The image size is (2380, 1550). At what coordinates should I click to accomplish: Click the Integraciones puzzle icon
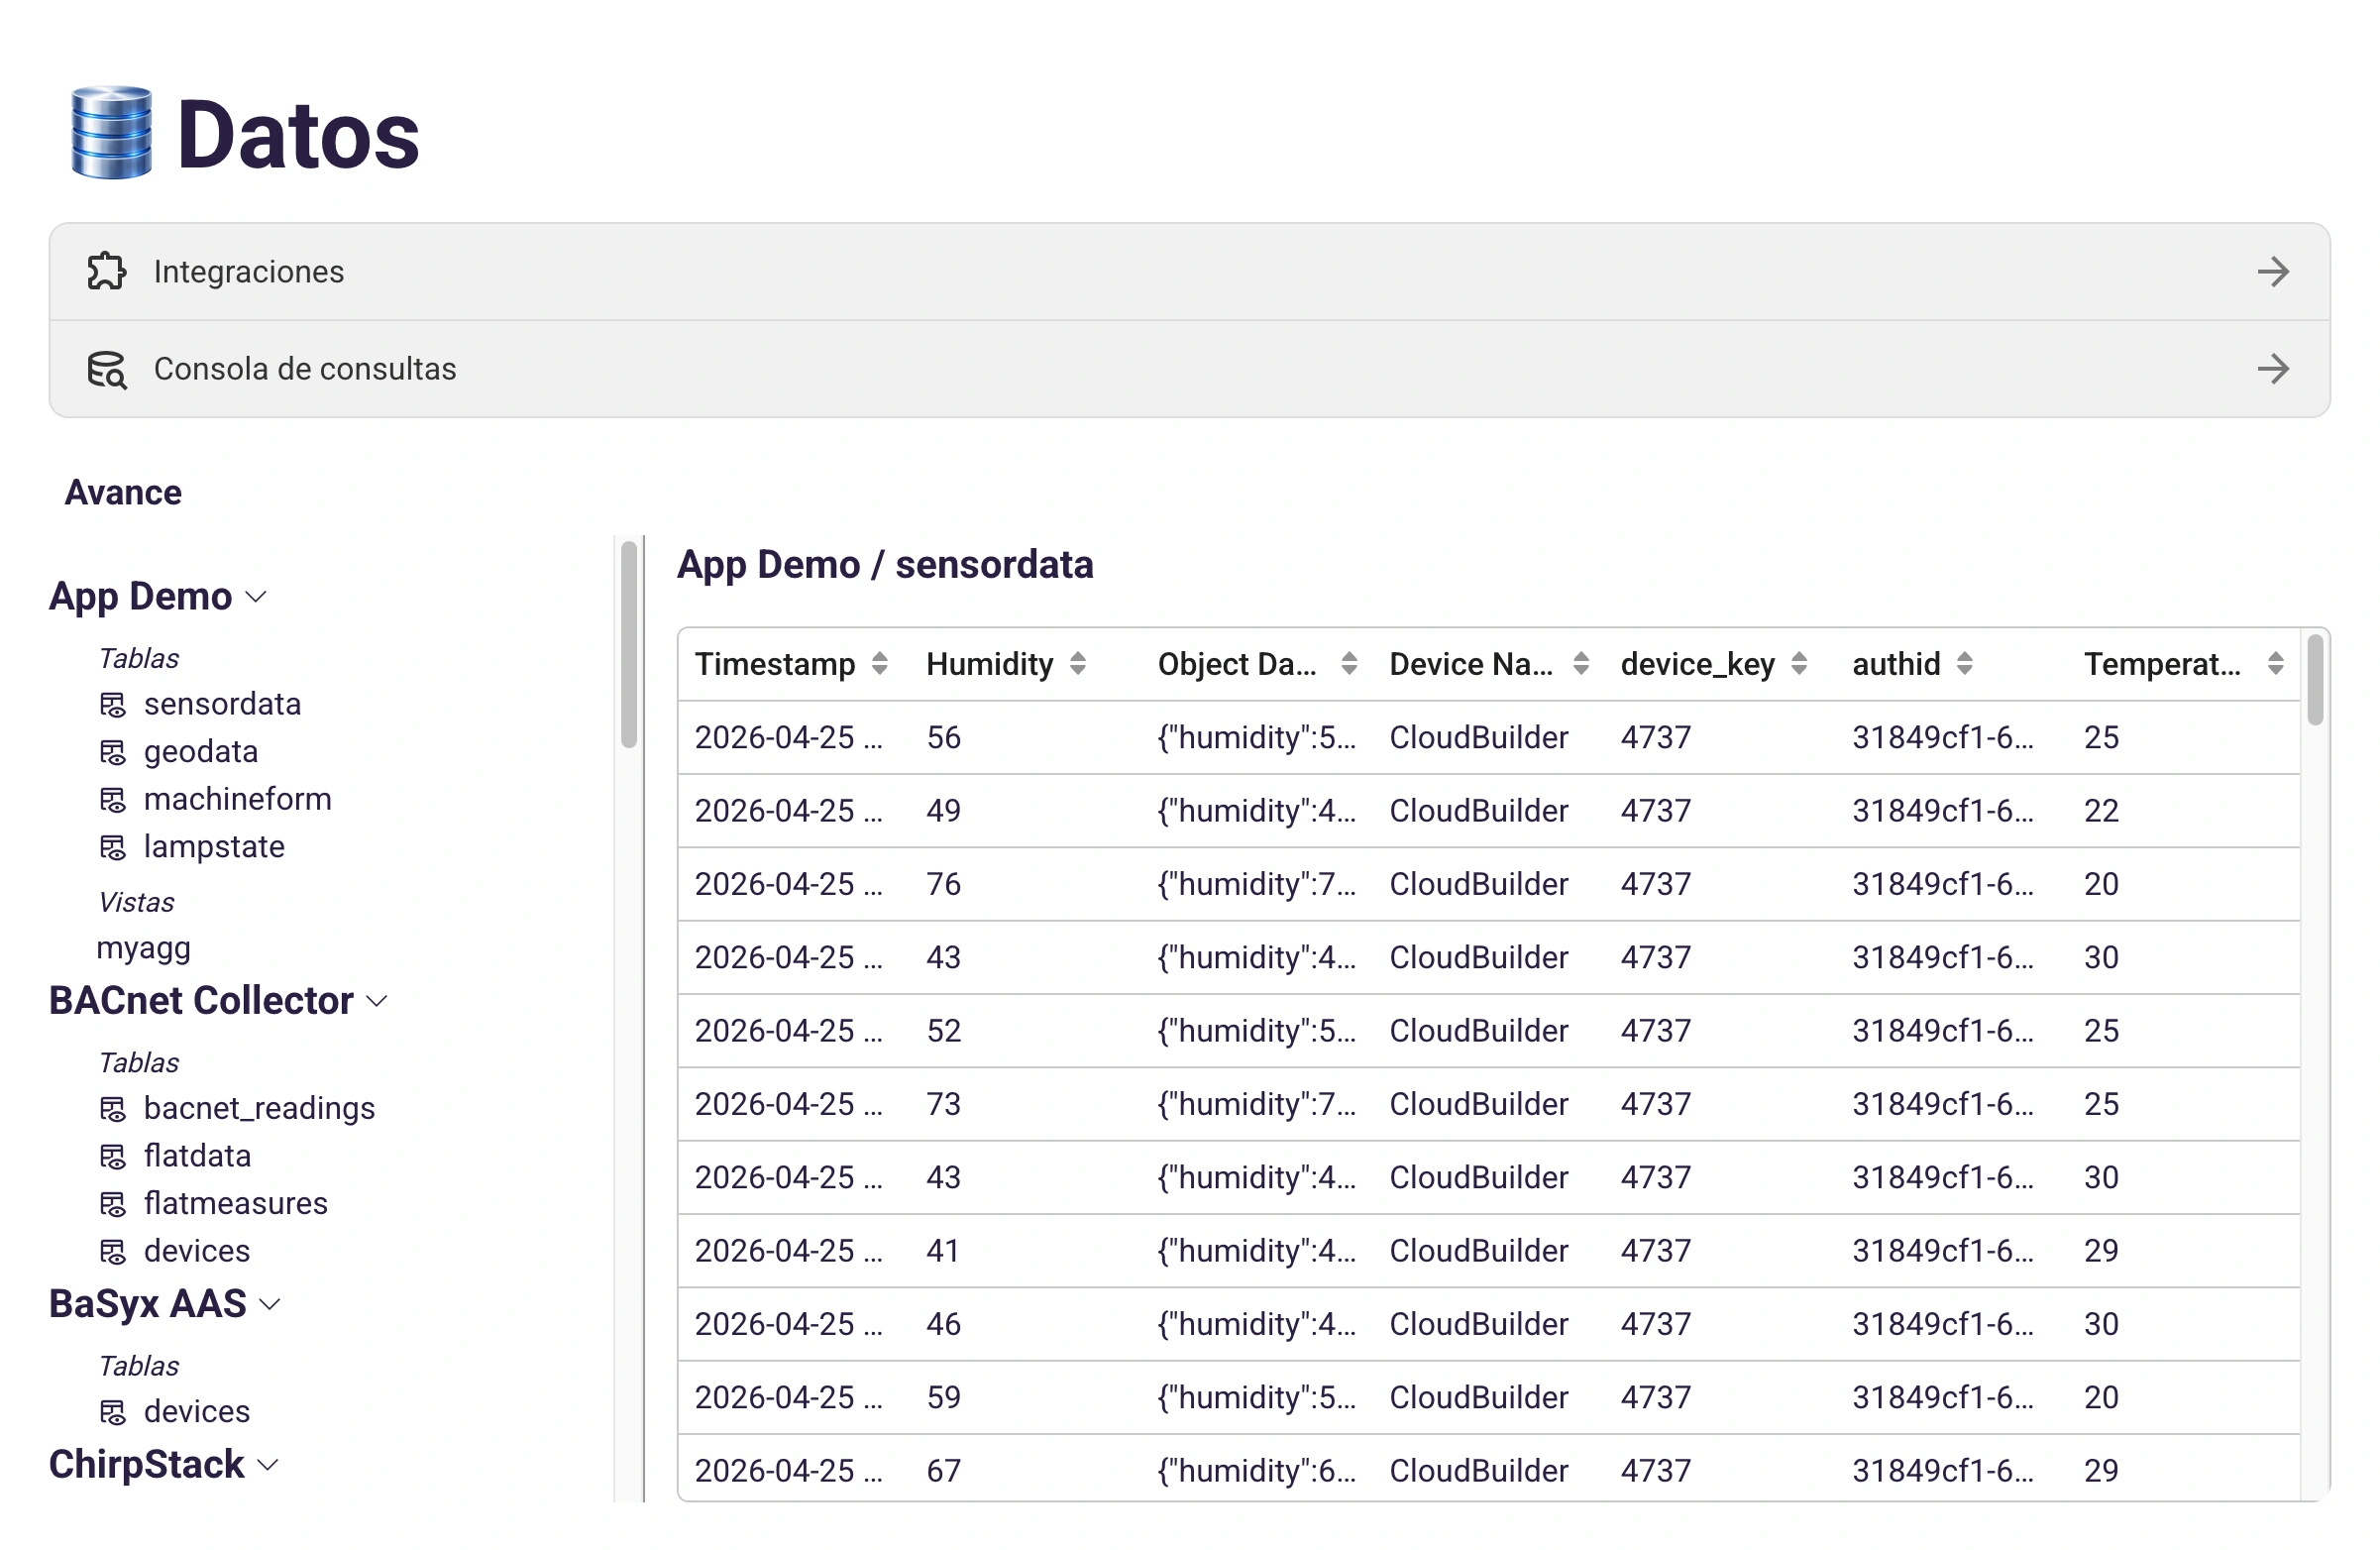[106, 272]
